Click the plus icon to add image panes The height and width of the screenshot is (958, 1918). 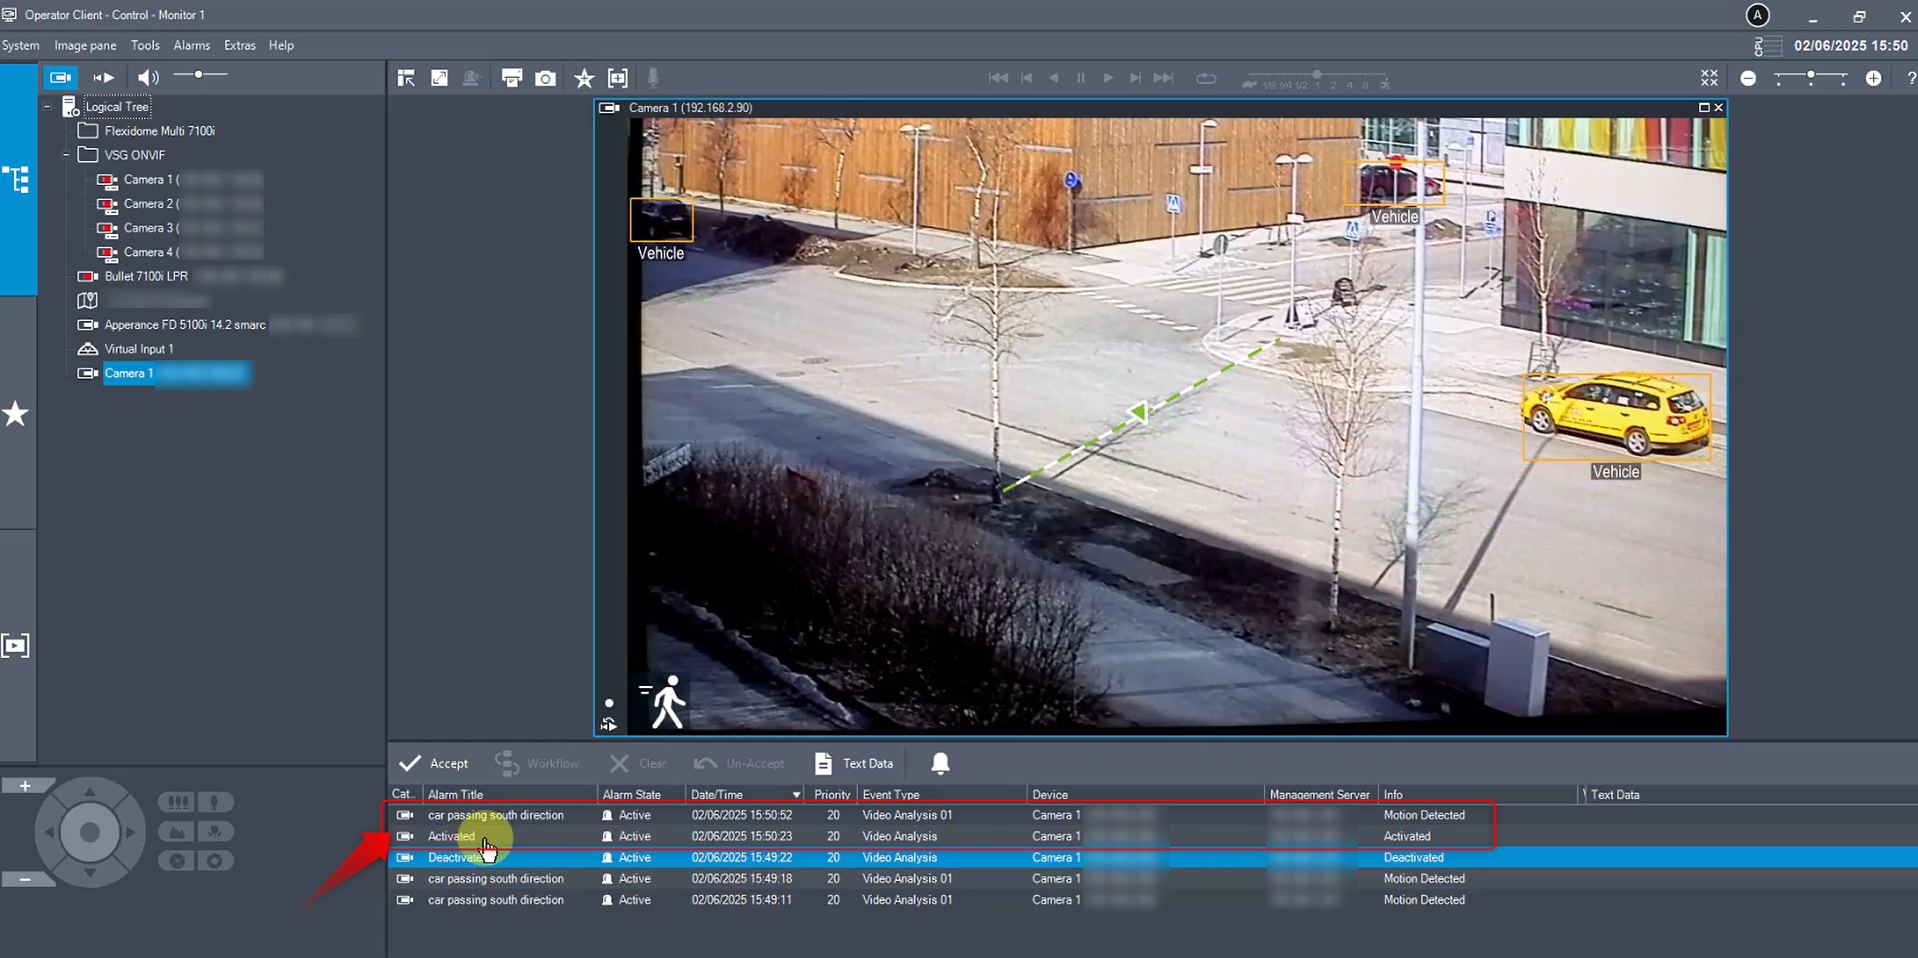click(x=1873, y=78)
